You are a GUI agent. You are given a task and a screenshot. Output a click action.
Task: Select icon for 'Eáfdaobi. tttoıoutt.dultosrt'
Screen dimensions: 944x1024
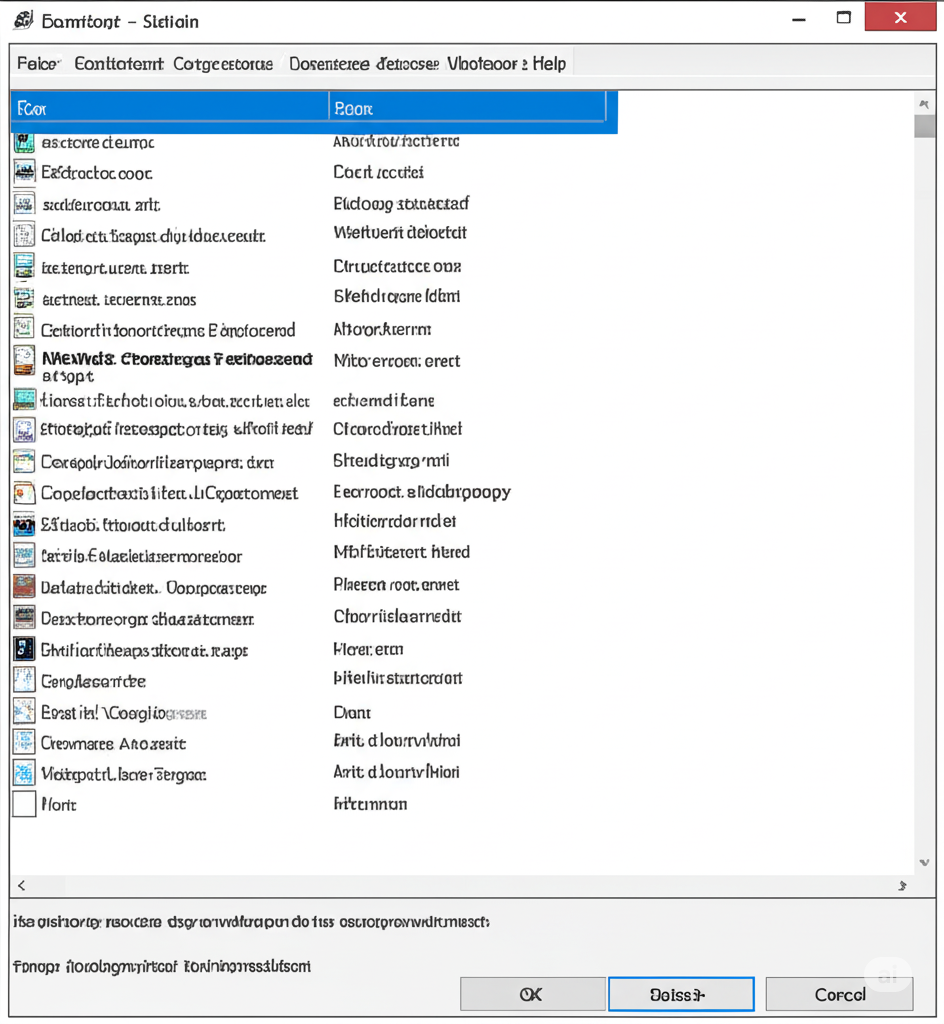click(24, 524)
